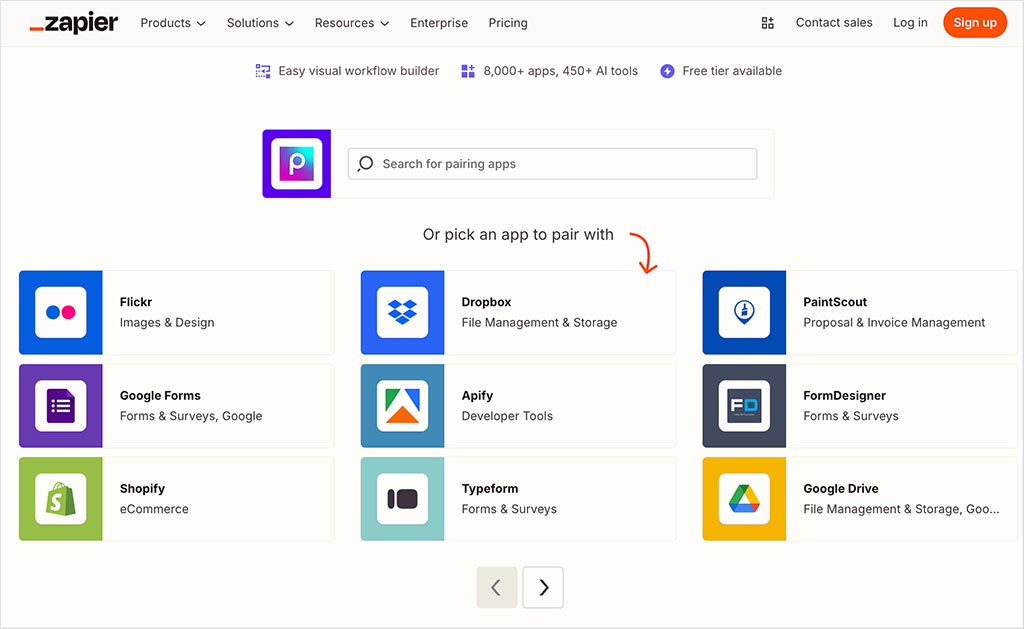Expand the Solutions menu
Image resolution: width=1024 pixels, height=629 pixels.
tap(259, 22)
